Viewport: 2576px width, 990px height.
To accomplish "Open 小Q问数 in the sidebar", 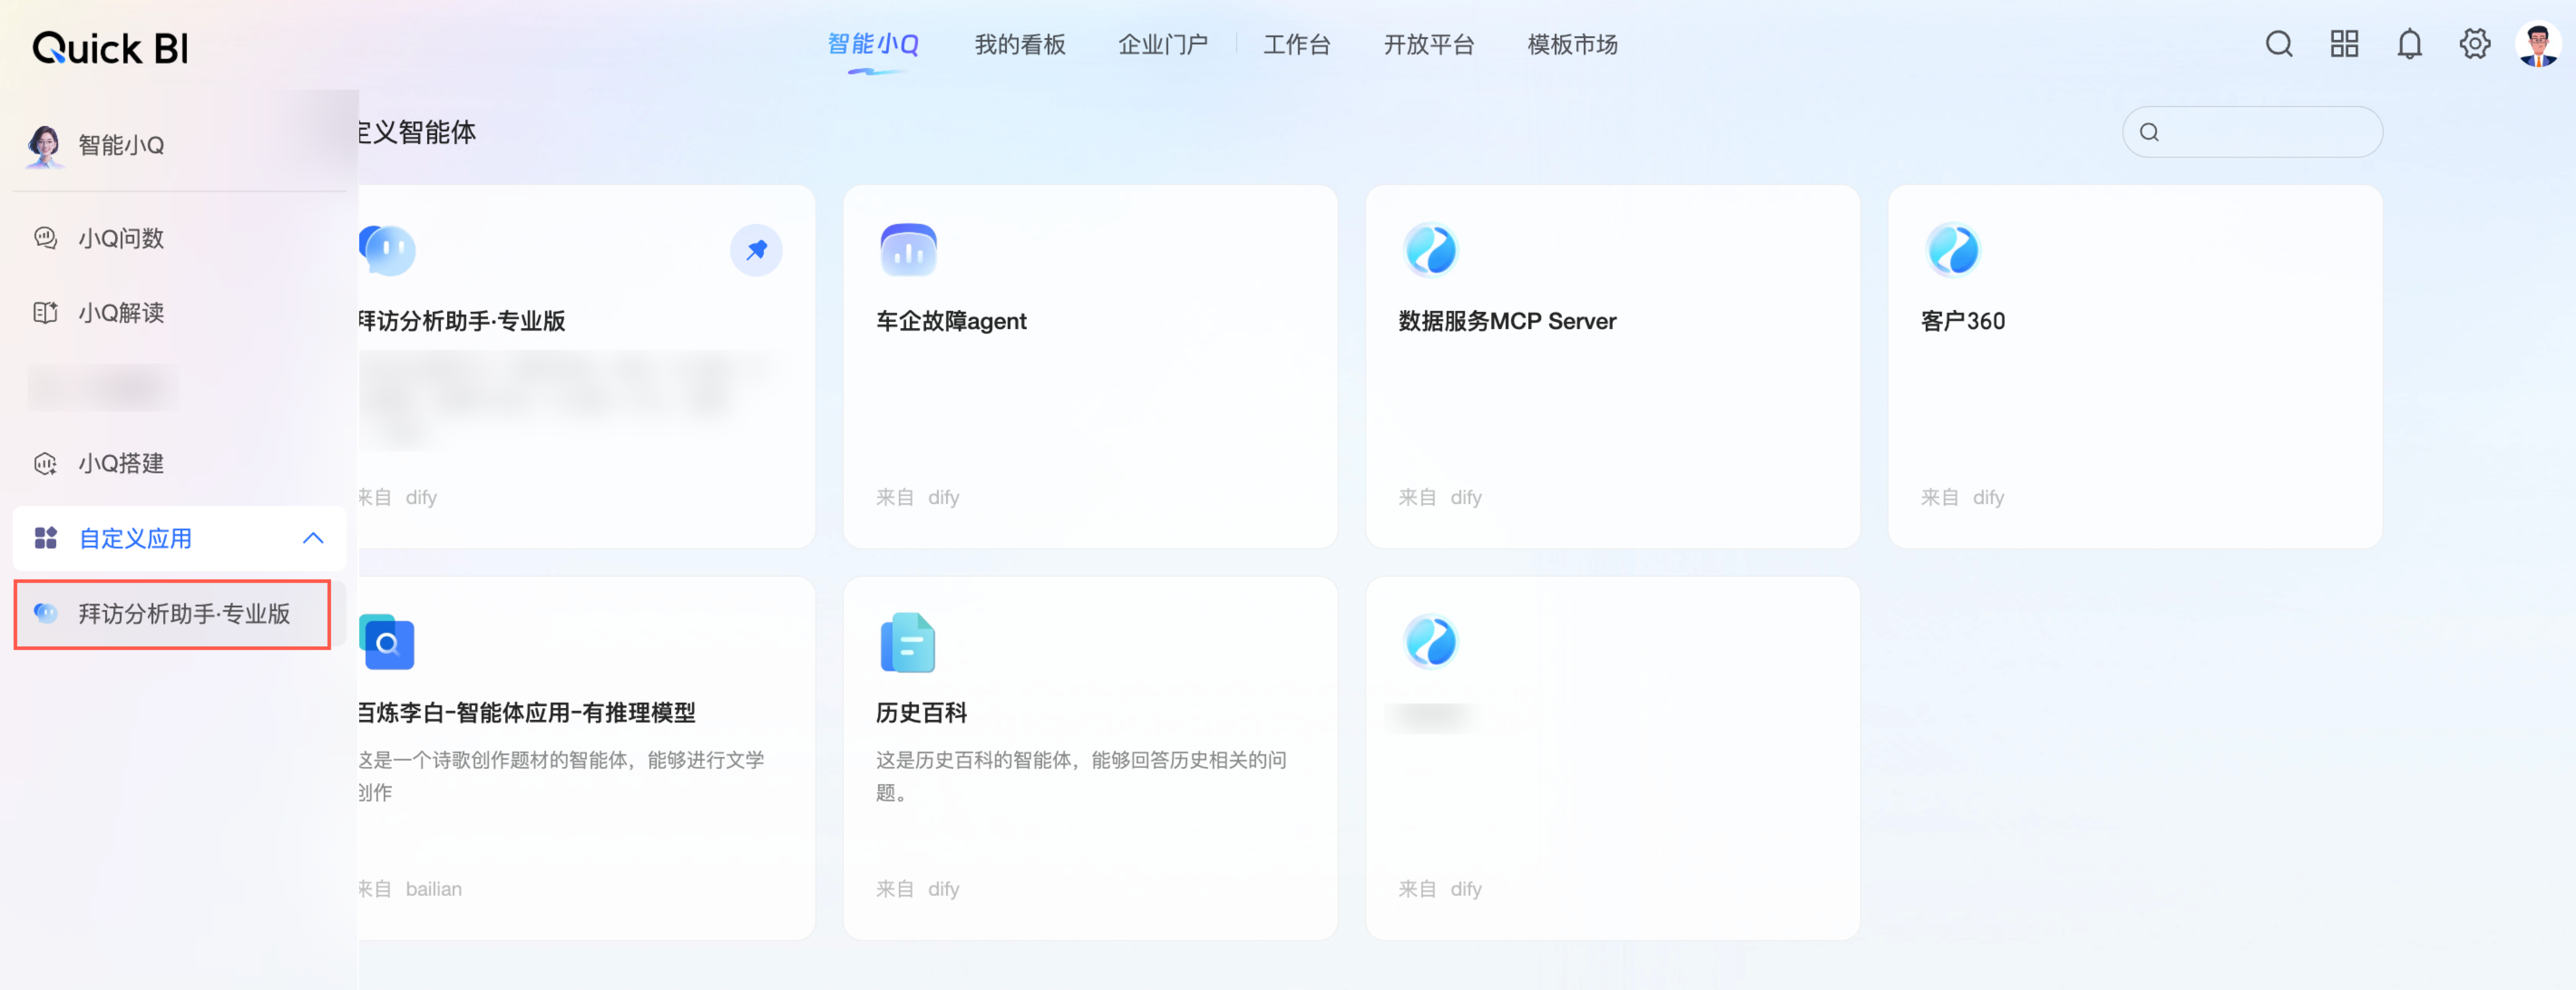I will pyautogui.click(x=120, y=238).
